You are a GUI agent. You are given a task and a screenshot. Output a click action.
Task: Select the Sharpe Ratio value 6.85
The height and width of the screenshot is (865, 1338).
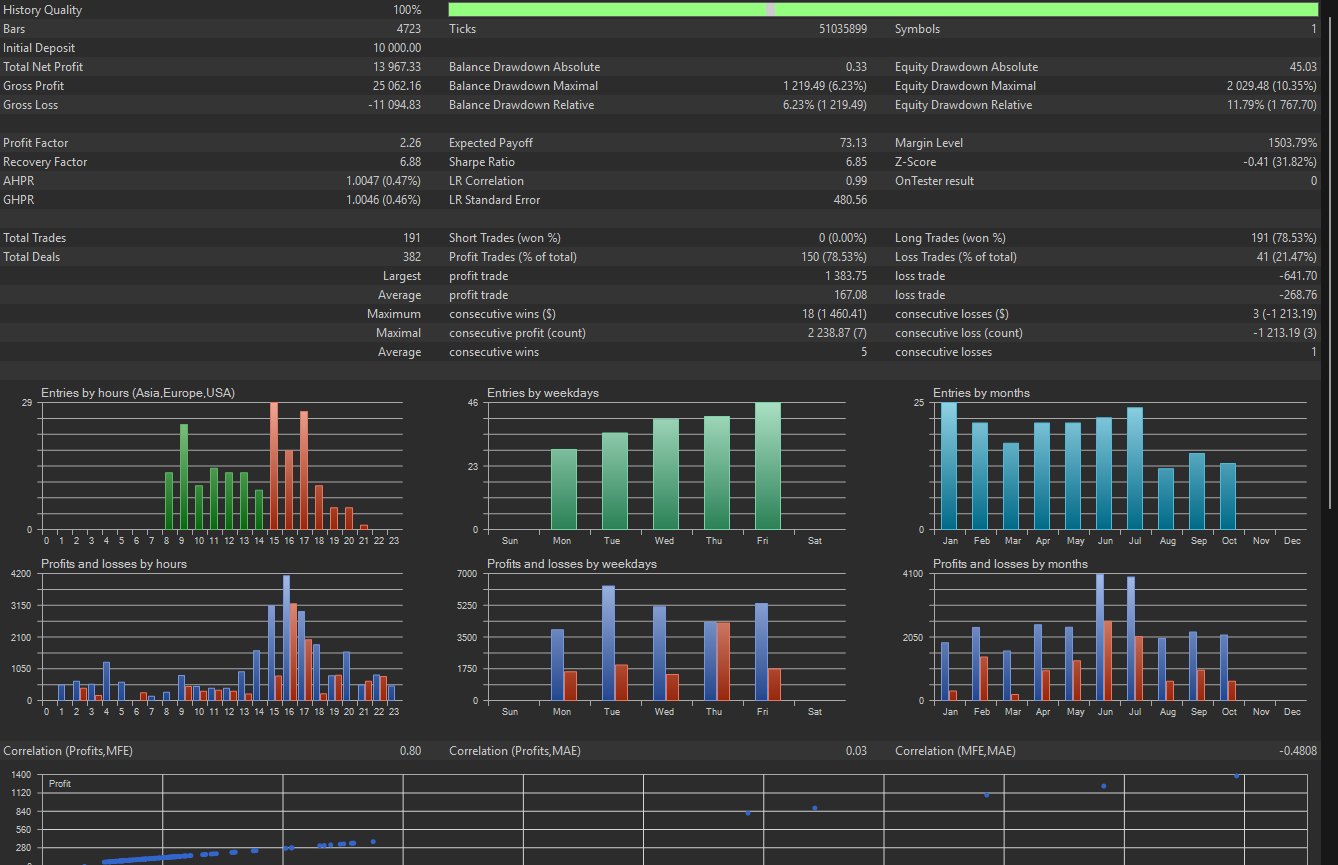point(855,162)
